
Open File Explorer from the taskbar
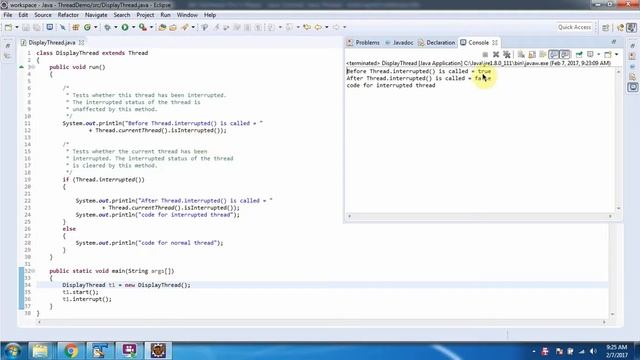coord(40,351)
